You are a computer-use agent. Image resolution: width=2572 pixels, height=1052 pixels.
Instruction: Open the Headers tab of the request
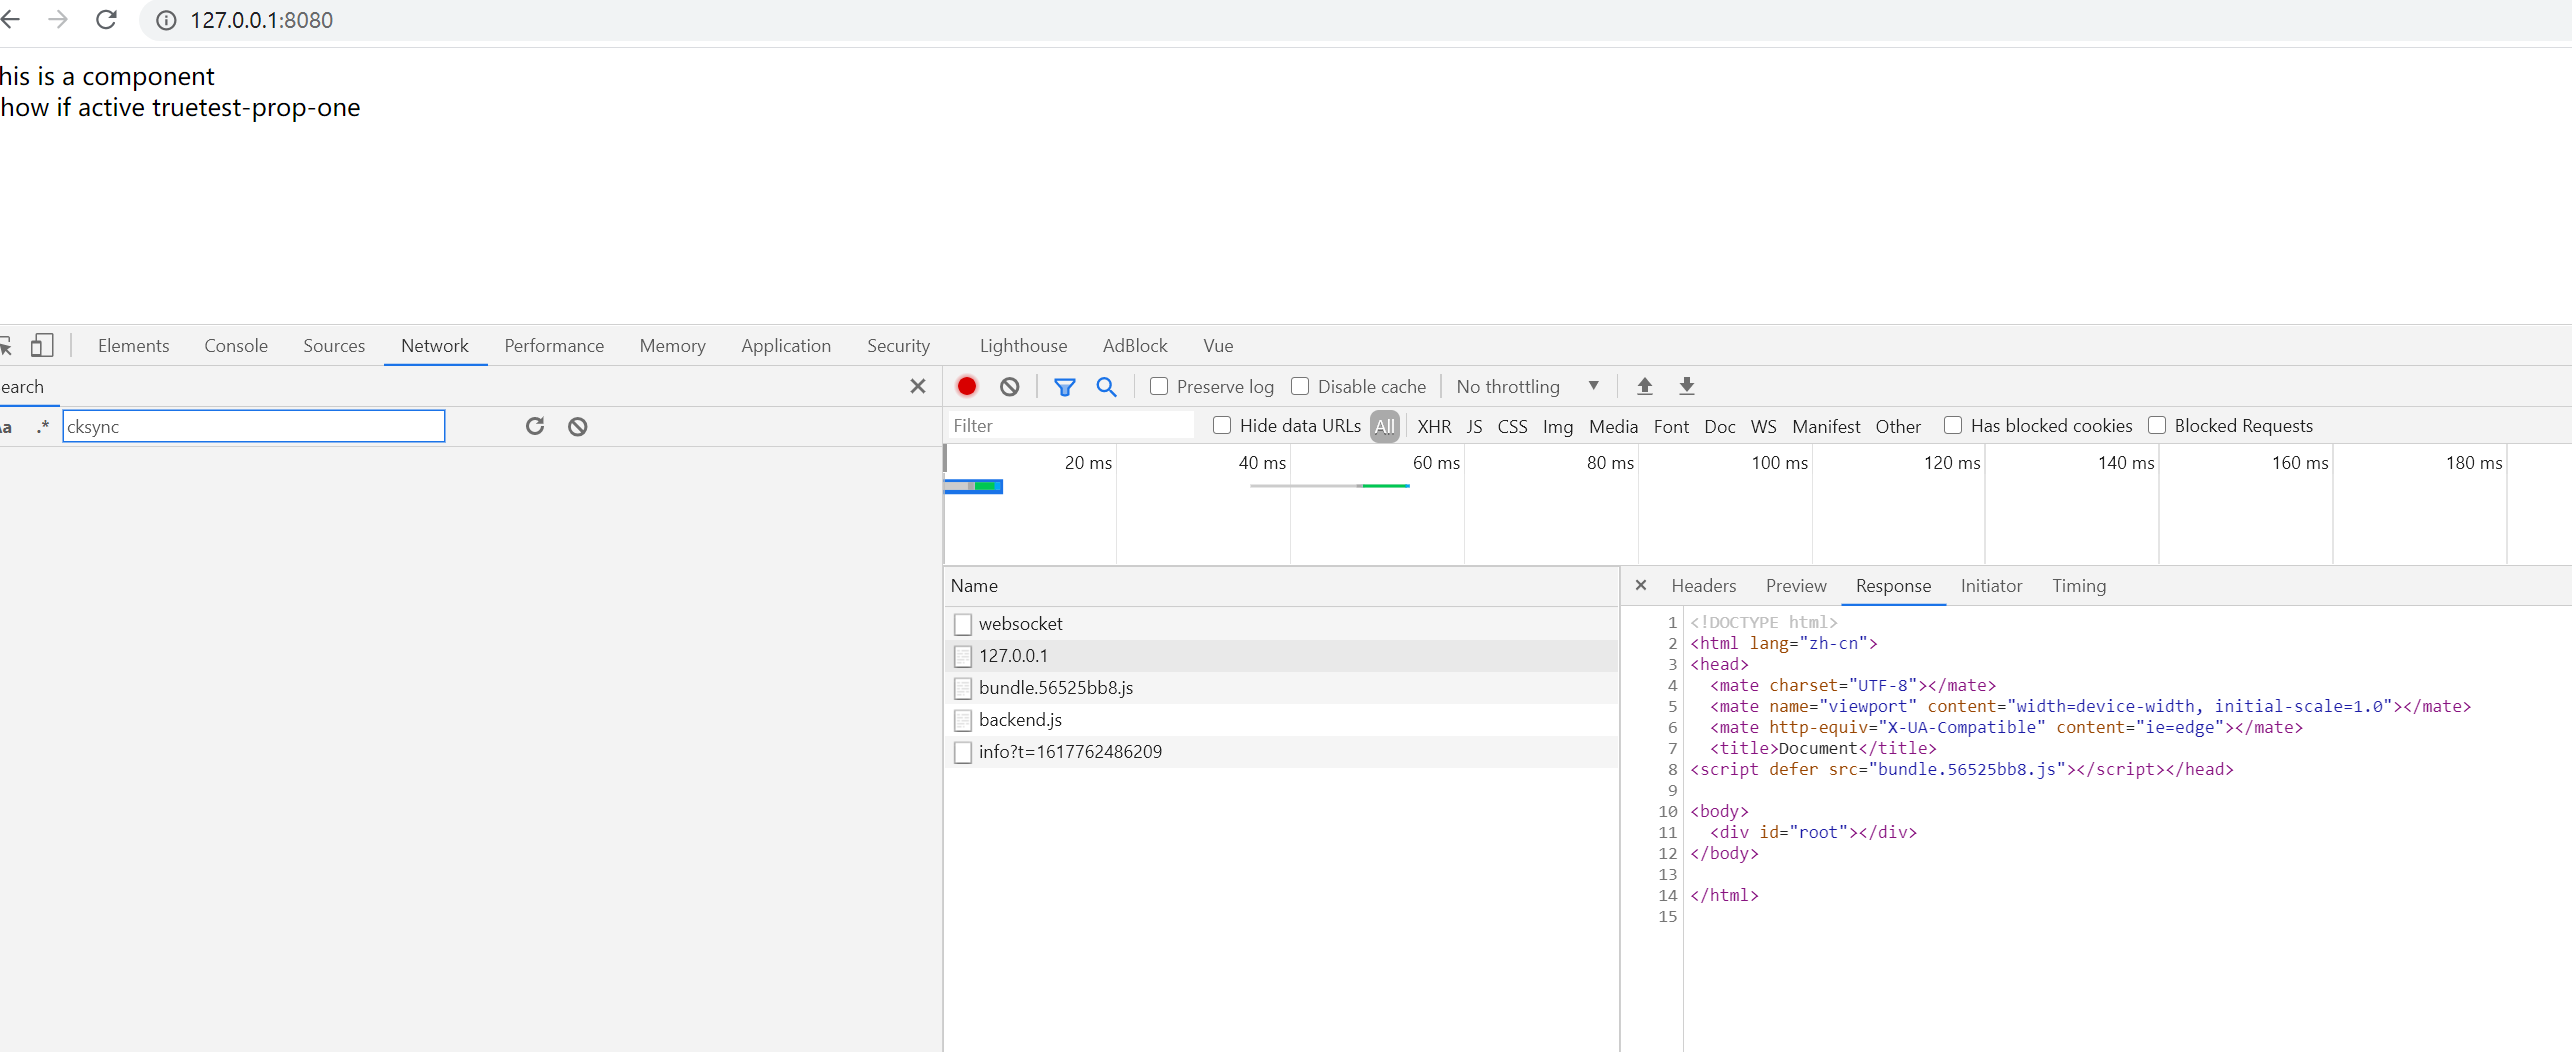tap(1703, 585)
